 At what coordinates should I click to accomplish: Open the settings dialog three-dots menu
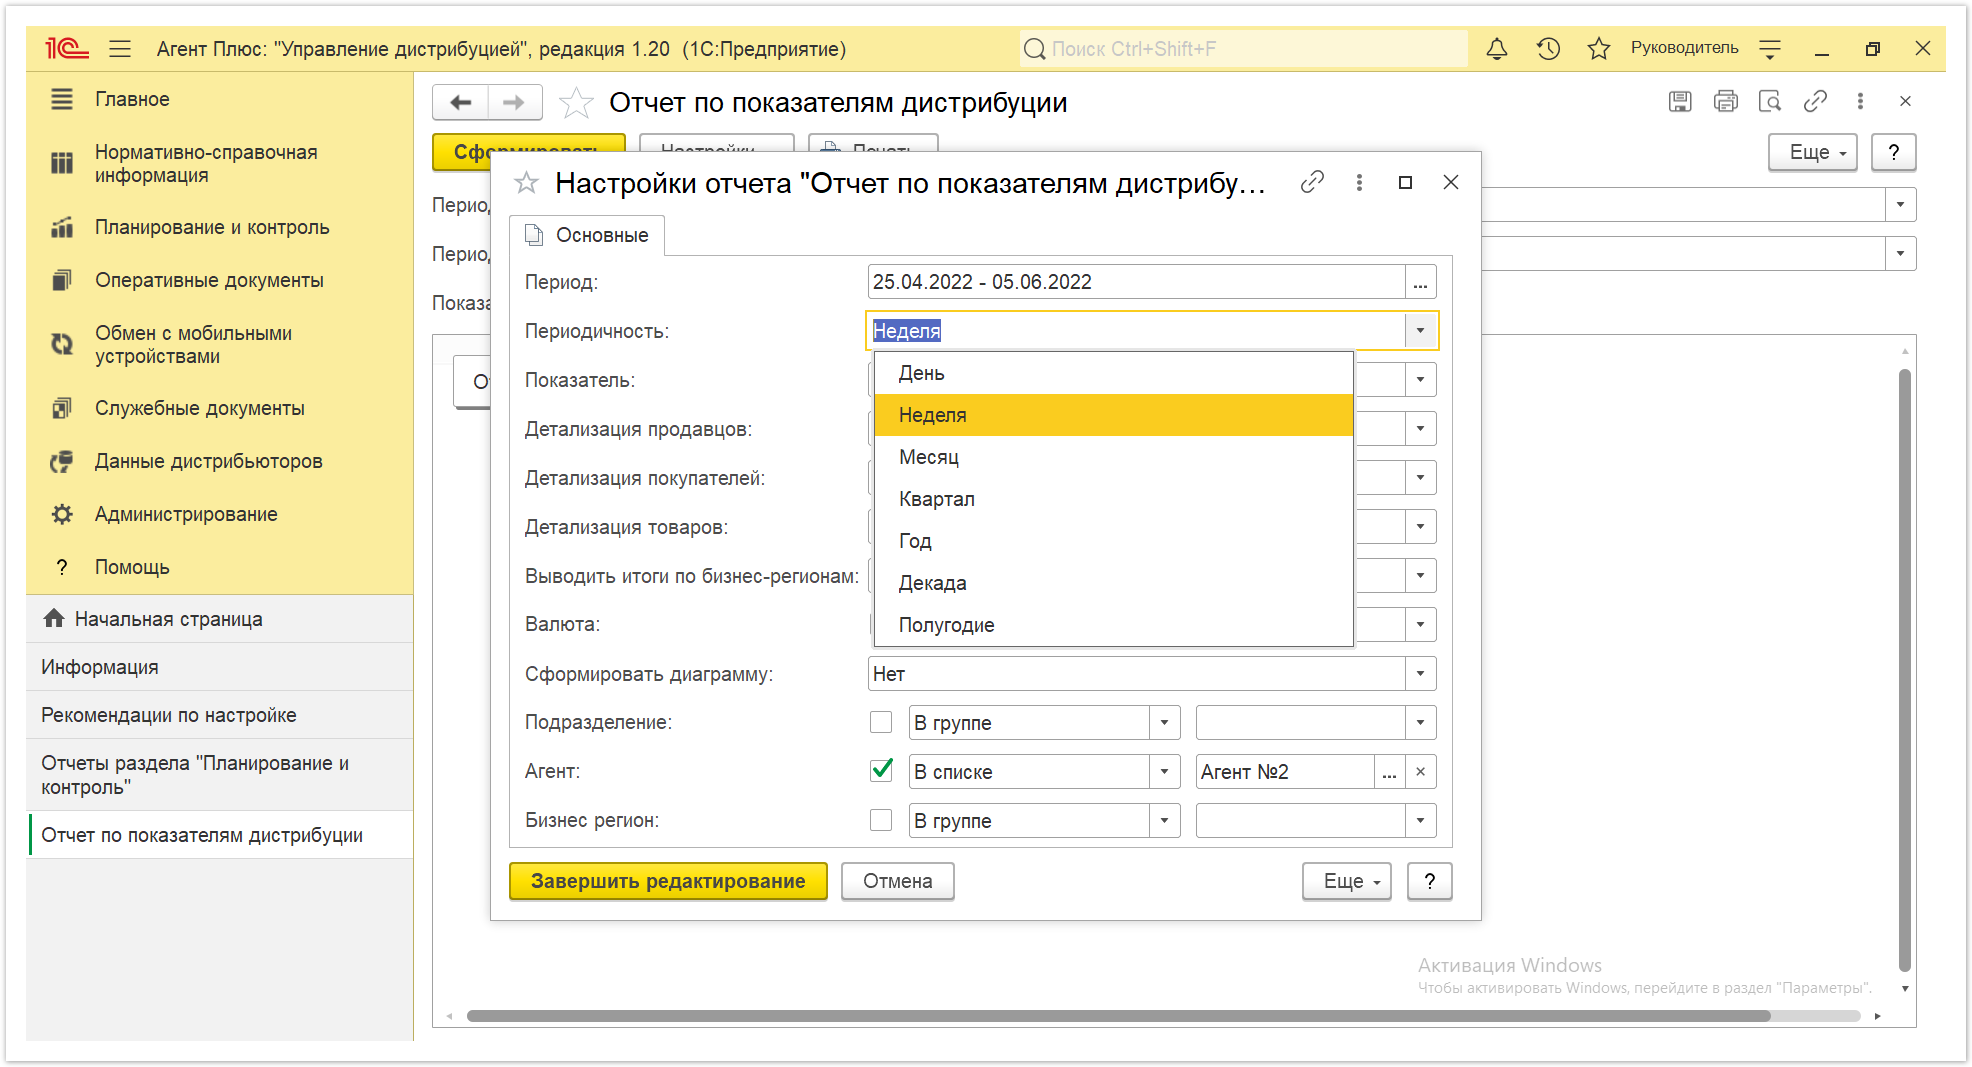click(x=1359, y=182)
